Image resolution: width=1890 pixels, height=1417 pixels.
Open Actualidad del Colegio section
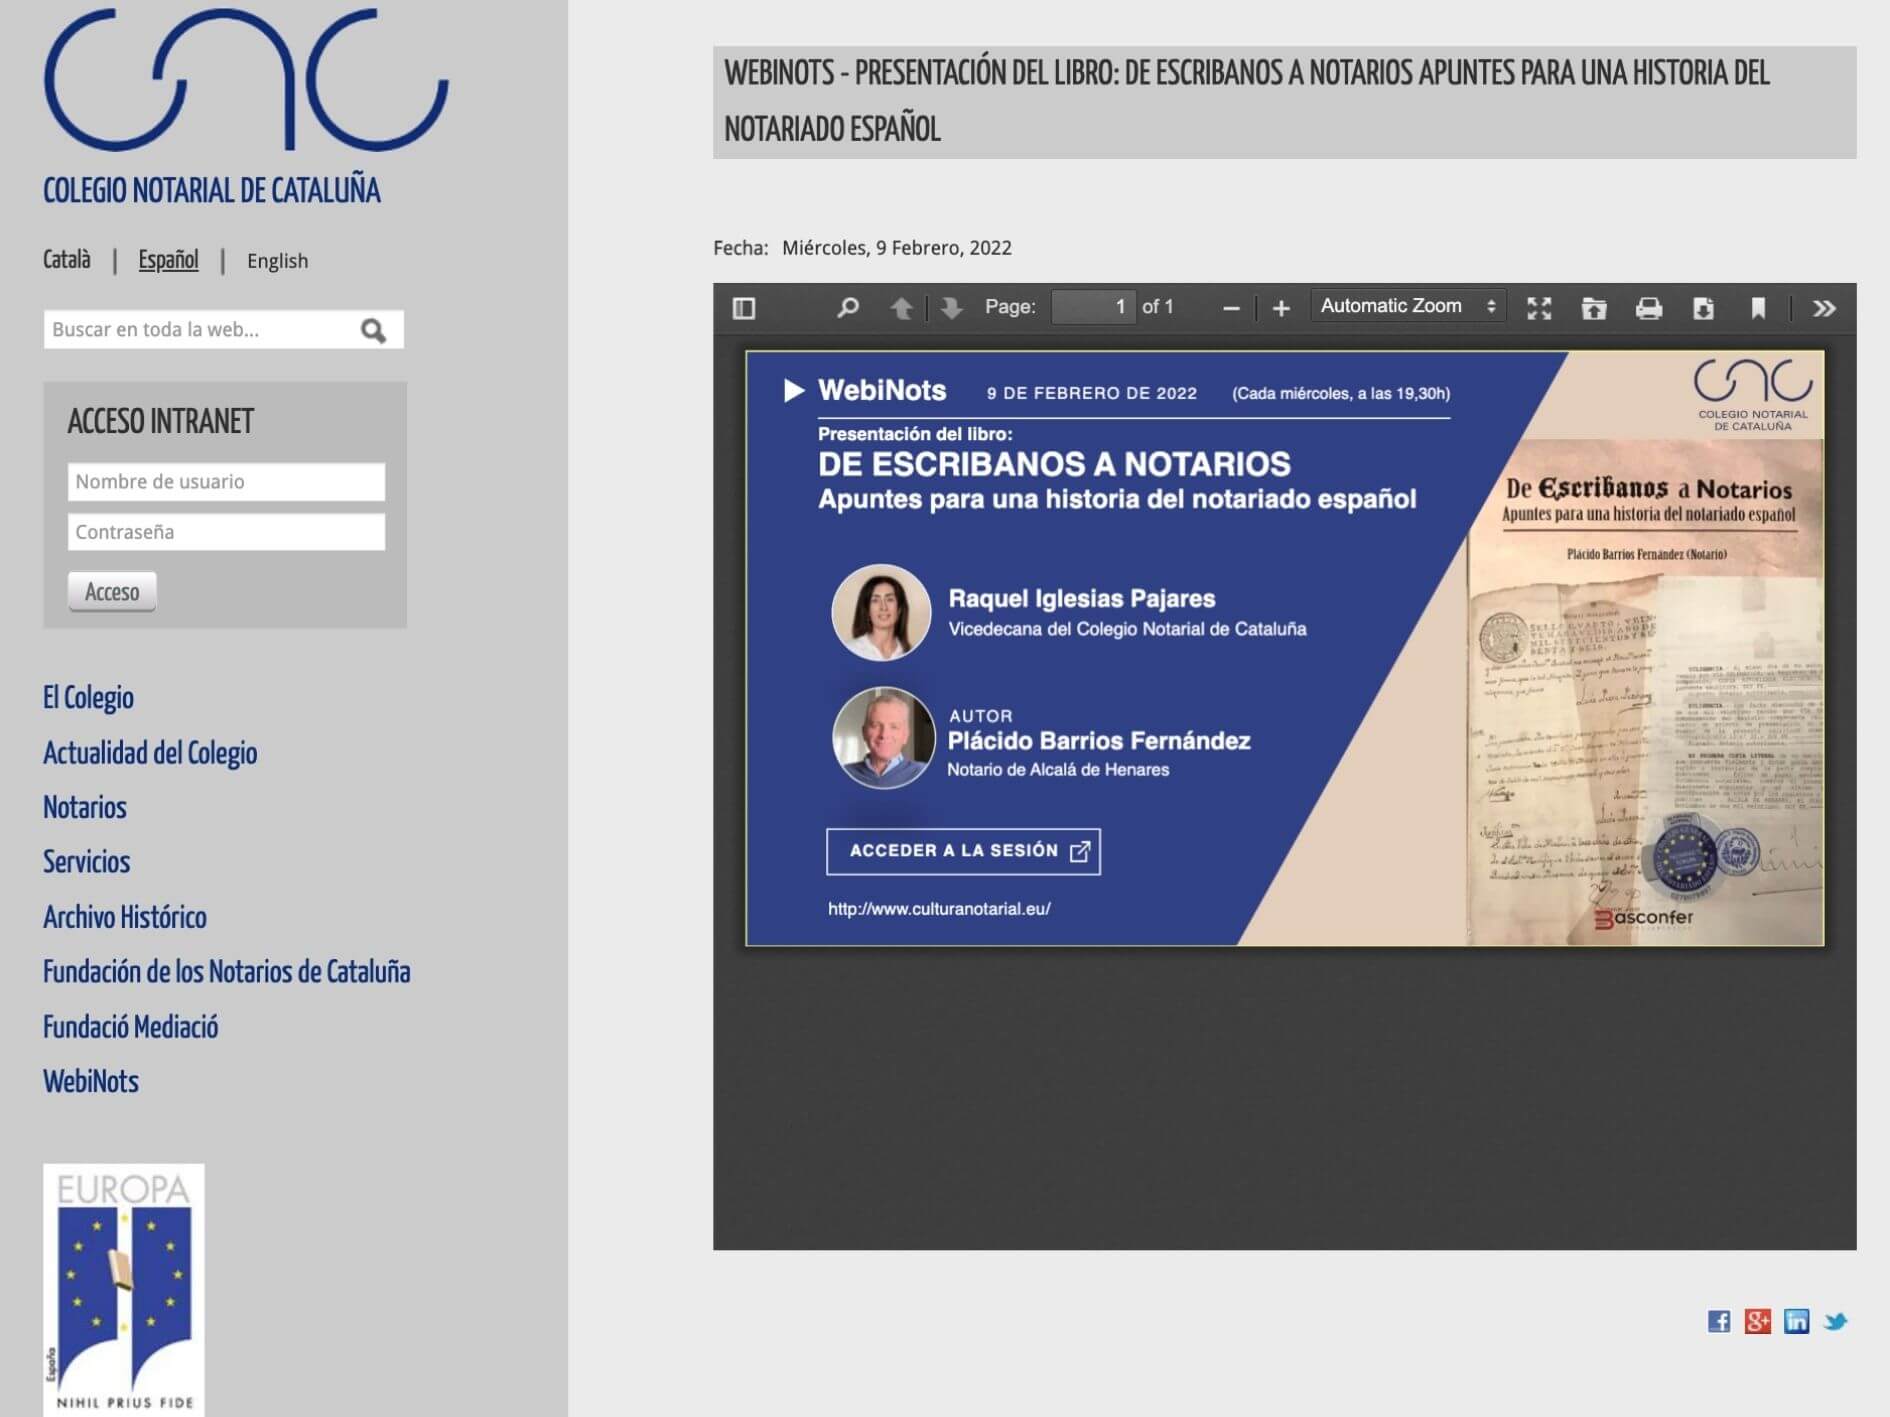[x=150, y=753]
